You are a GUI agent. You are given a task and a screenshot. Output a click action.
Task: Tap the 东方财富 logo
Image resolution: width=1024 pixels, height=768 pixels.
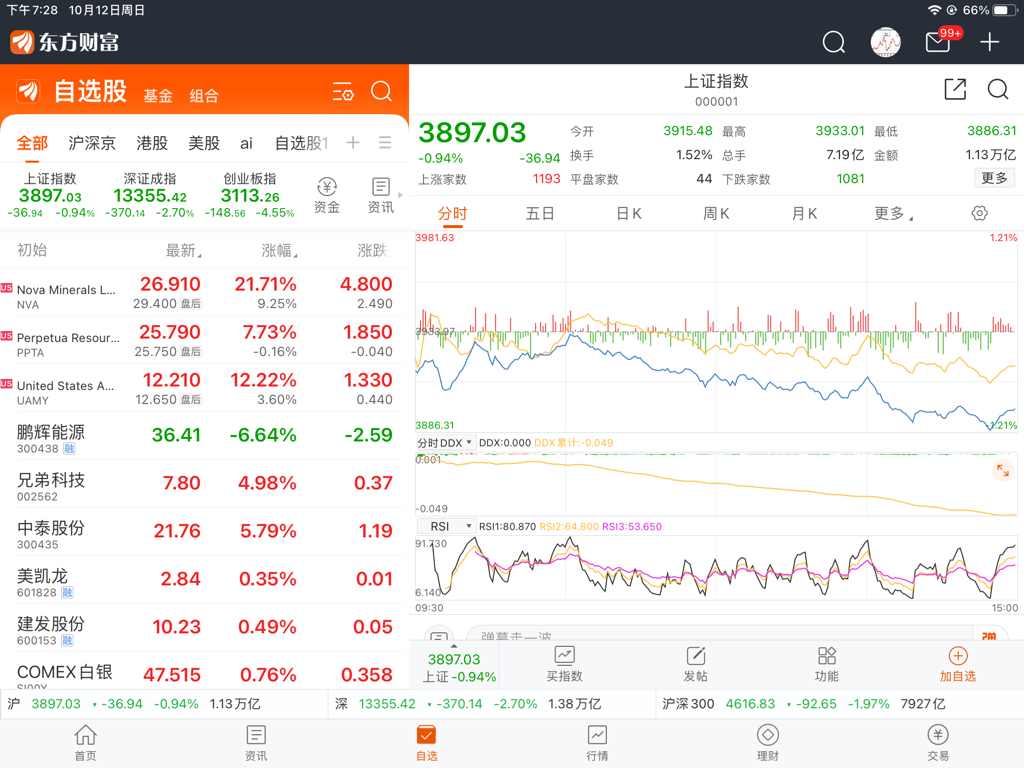[65, 42]
